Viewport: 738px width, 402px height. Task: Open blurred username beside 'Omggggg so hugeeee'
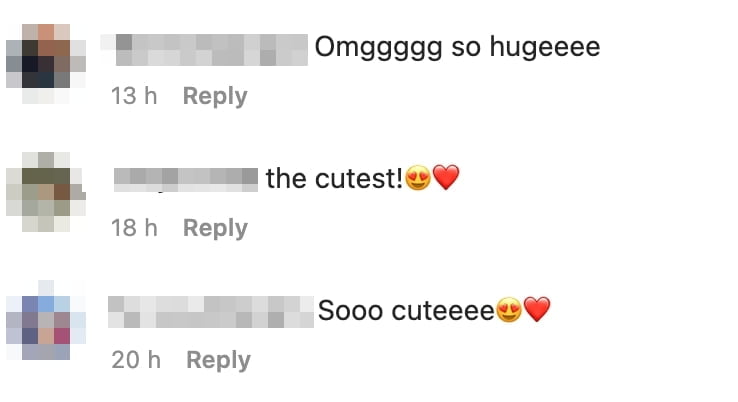pyautogui.click(x=204, y=49)
